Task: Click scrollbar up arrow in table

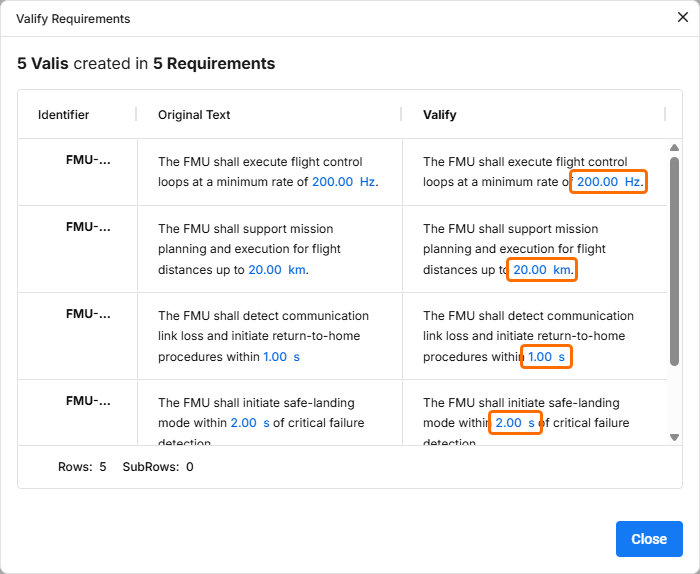Action: point(674,148)
